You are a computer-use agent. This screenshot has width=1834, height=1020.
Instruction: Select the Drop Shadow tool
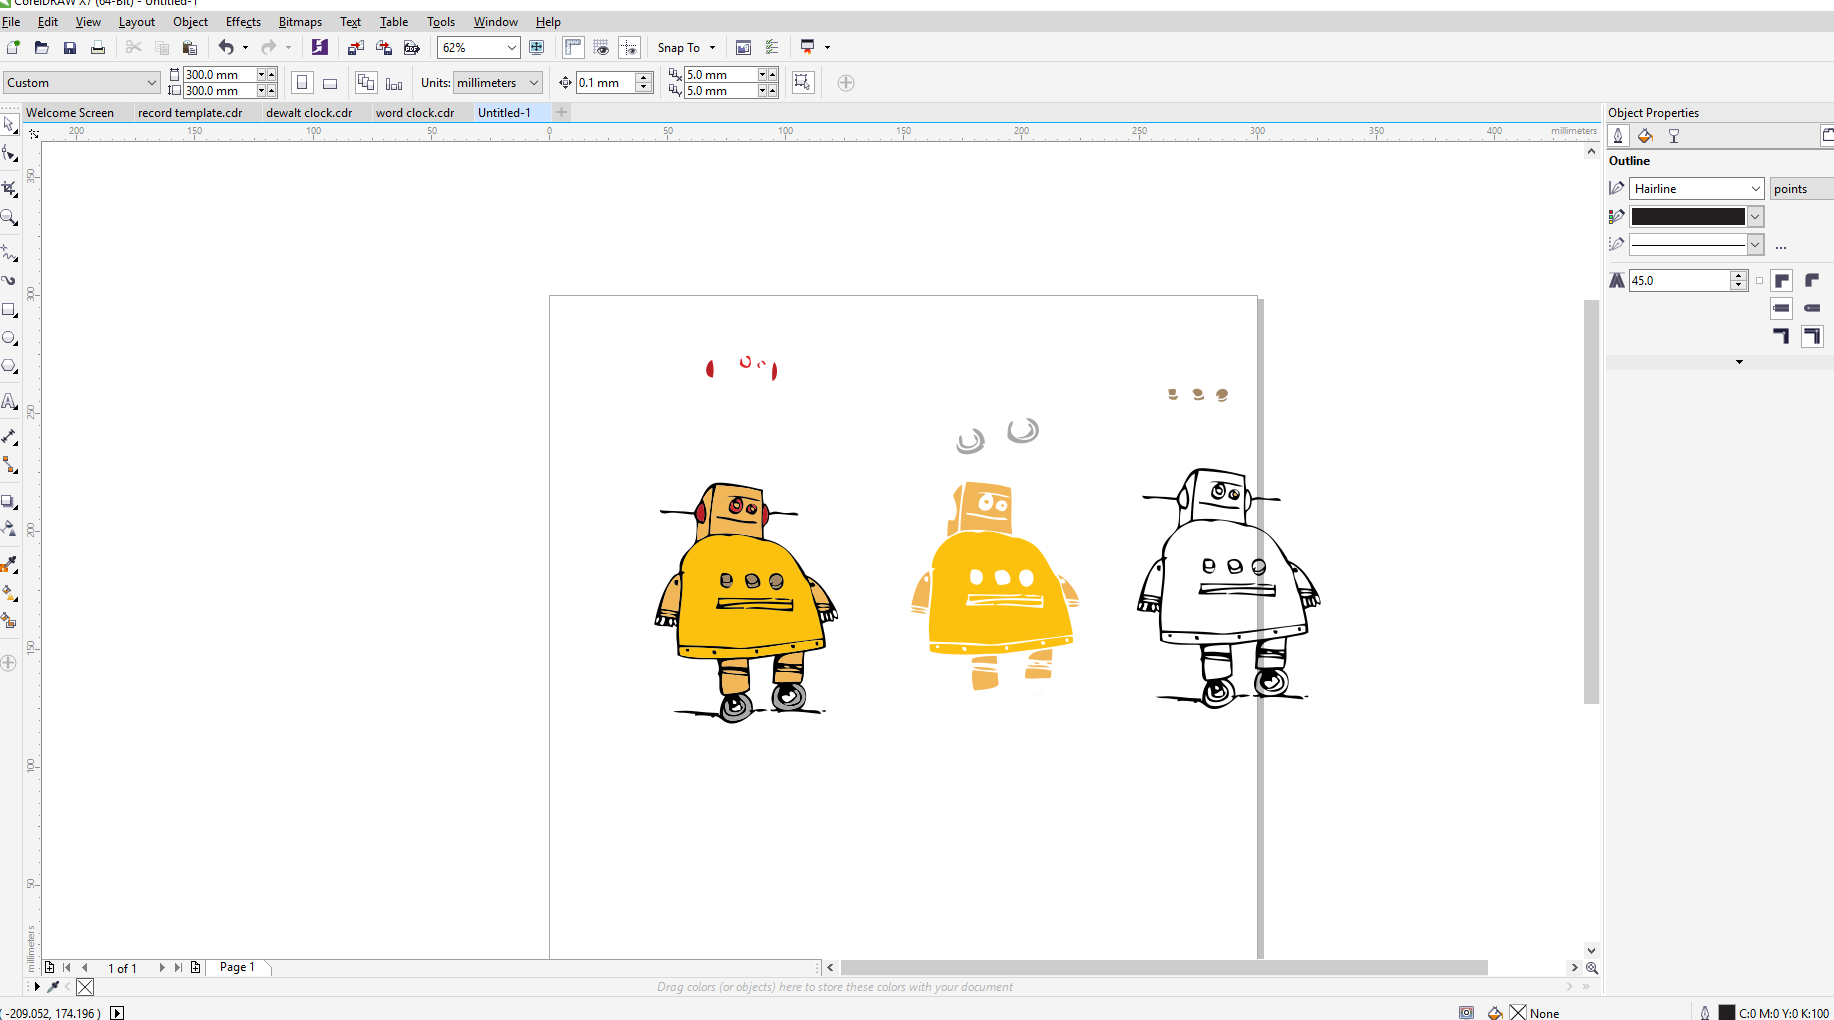coord(9,501)
